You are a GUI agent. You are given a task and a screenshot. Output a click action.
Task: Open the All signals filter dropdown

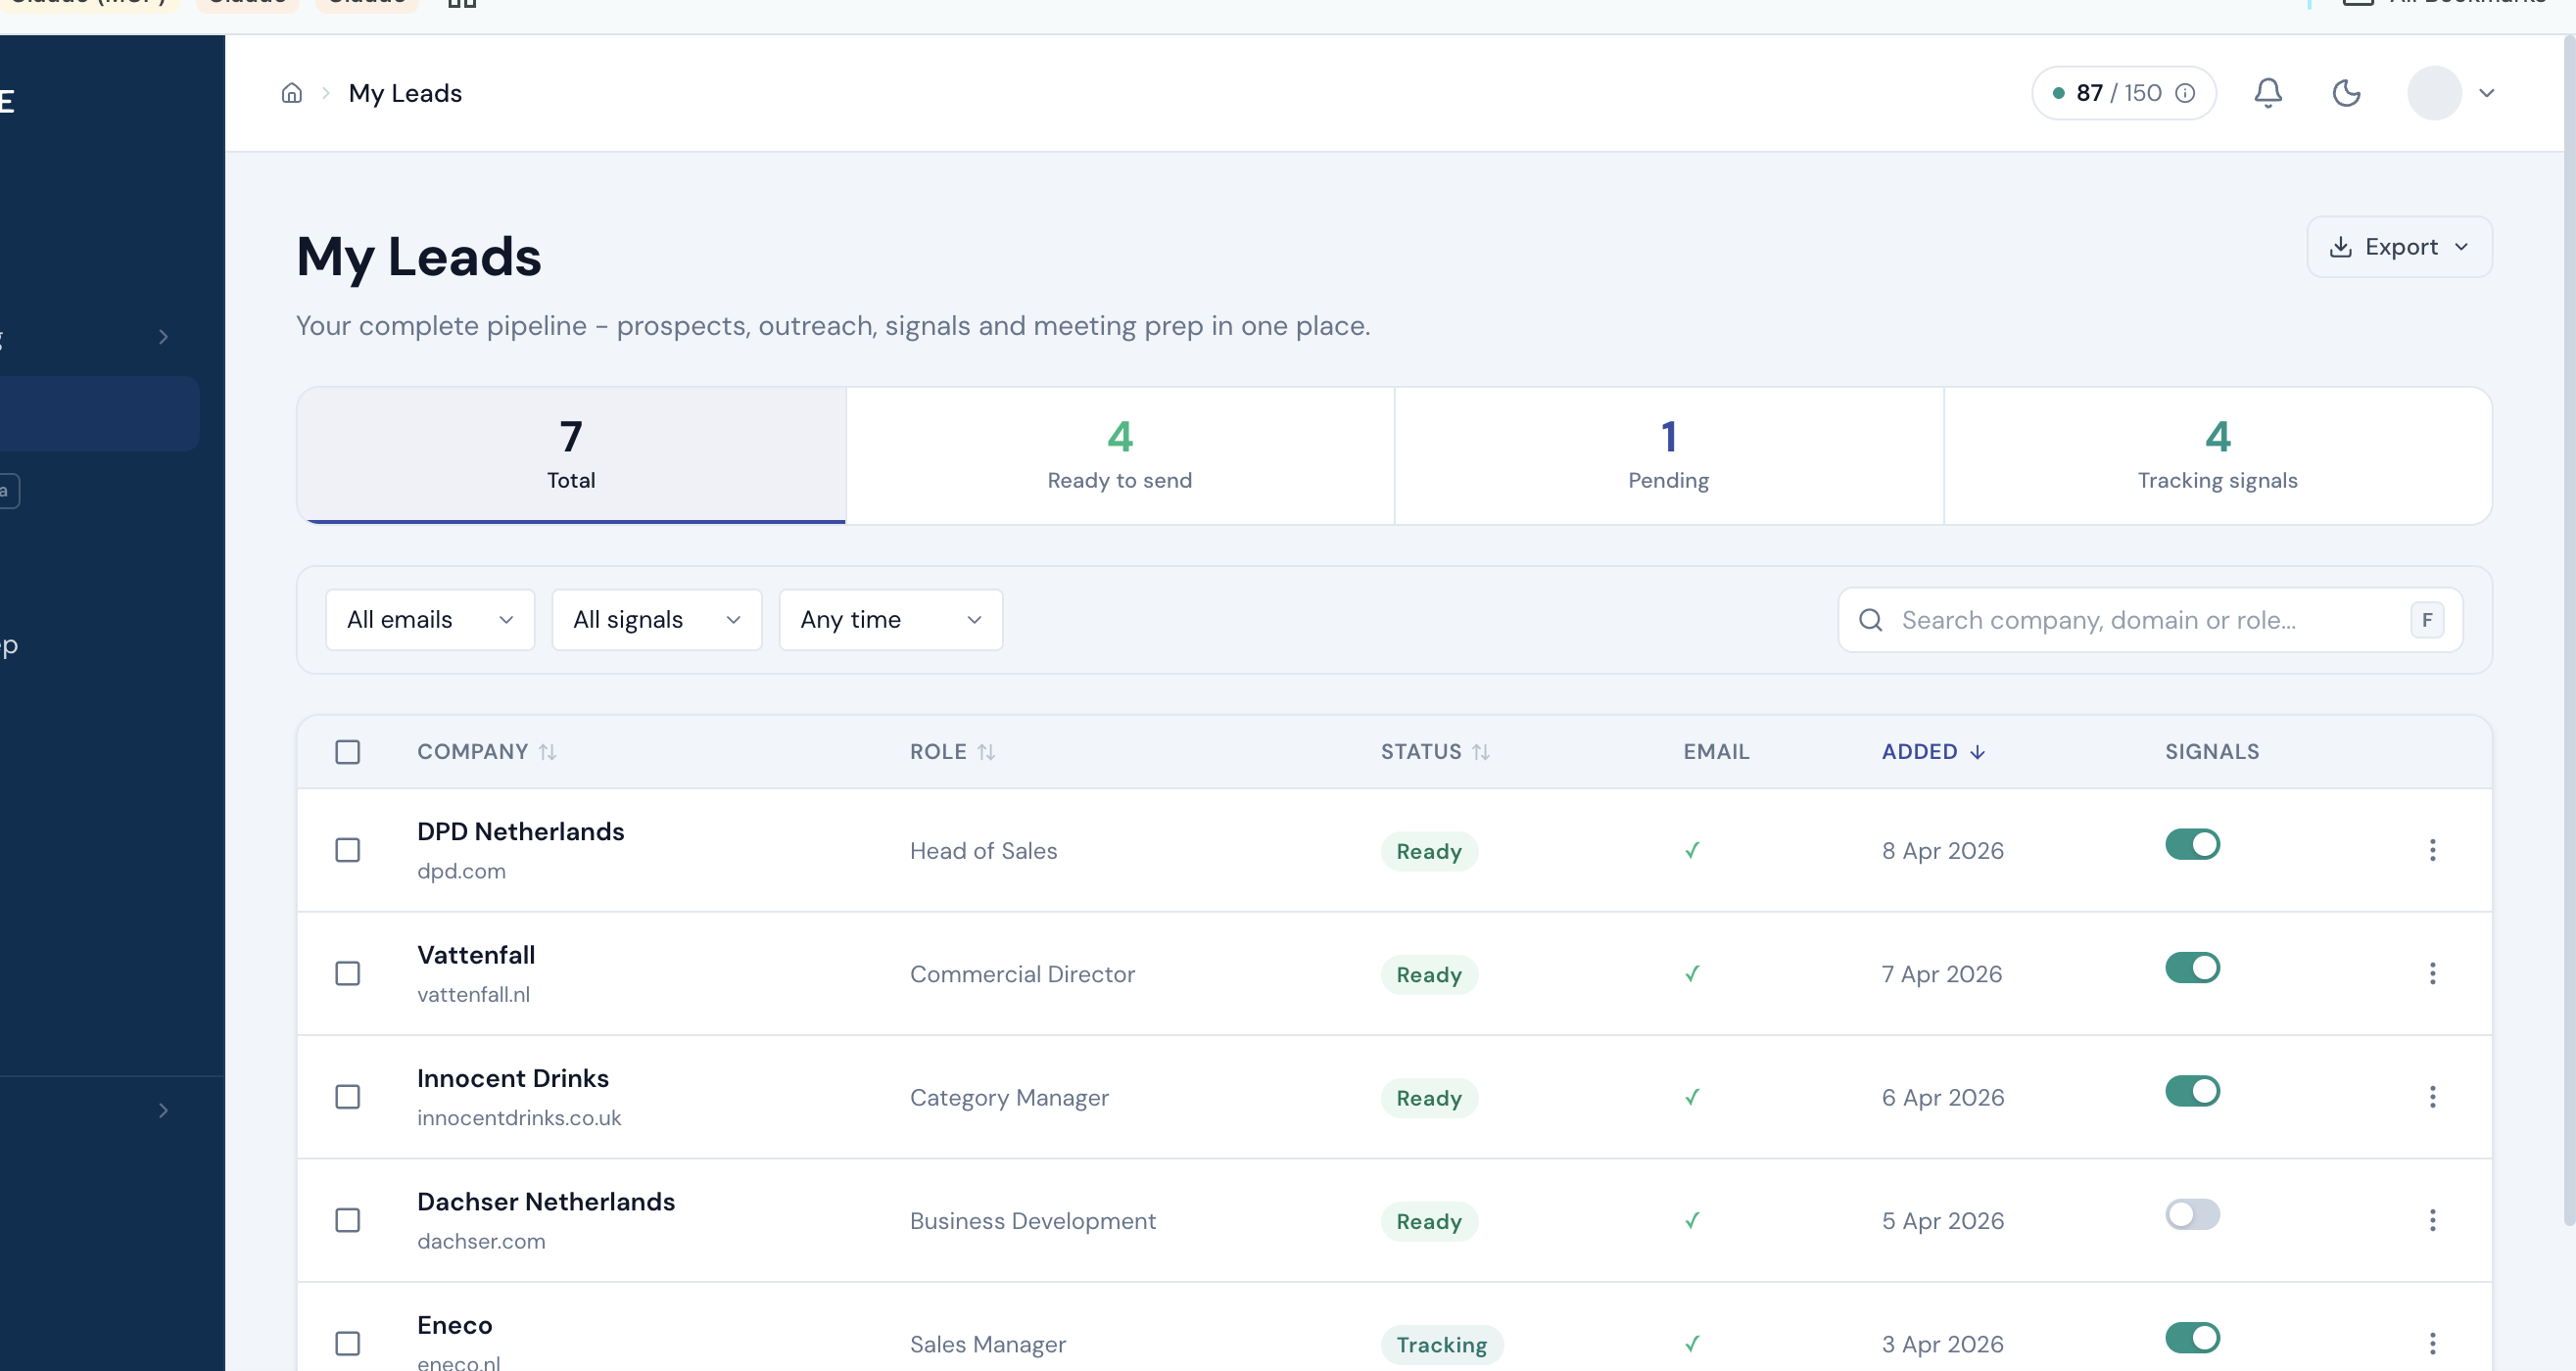click(x=656, y=619)
